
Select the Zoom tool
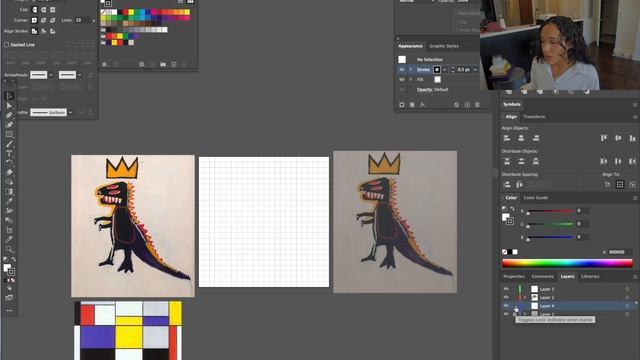tap(9, 249)
